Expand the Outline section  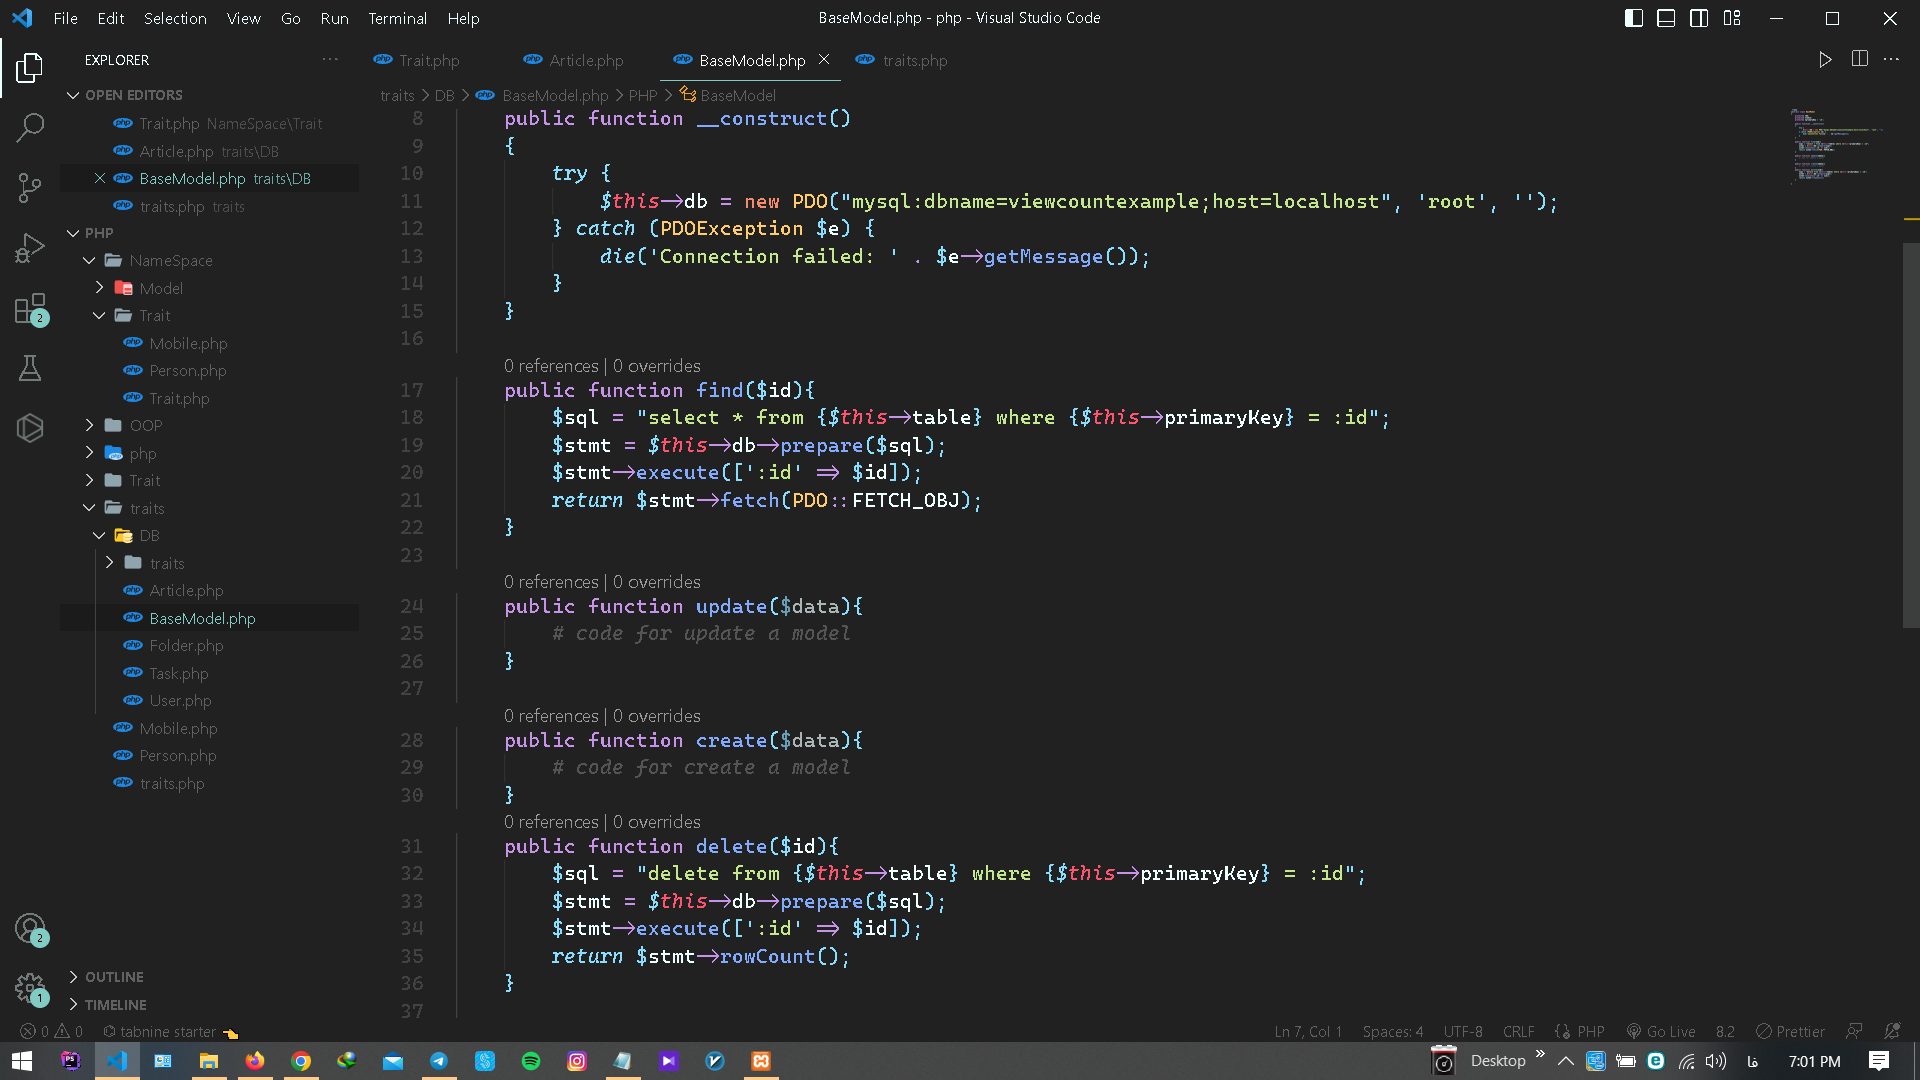click(x=114, y=977)
